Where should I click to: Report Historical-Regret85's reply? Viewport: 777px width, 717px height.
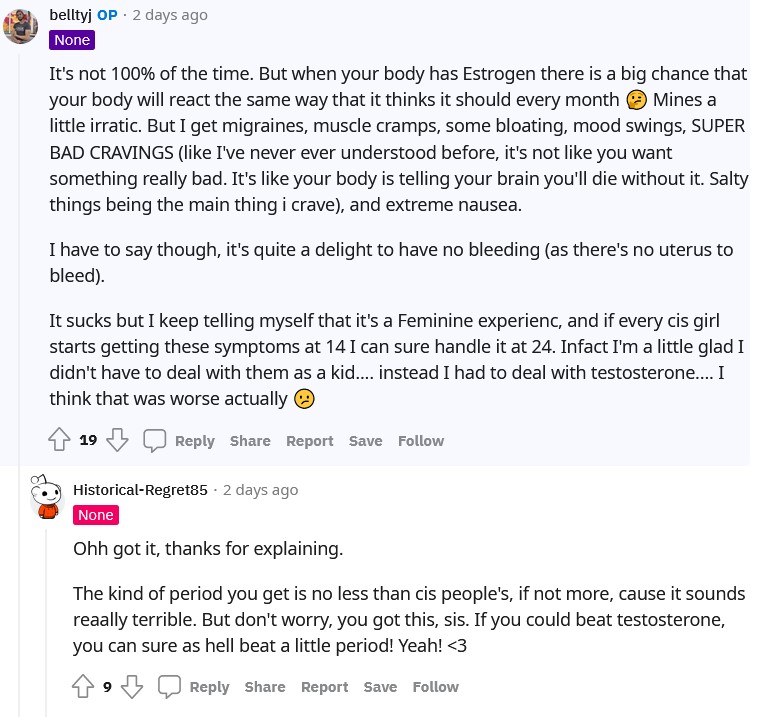[x=325, y=687]
